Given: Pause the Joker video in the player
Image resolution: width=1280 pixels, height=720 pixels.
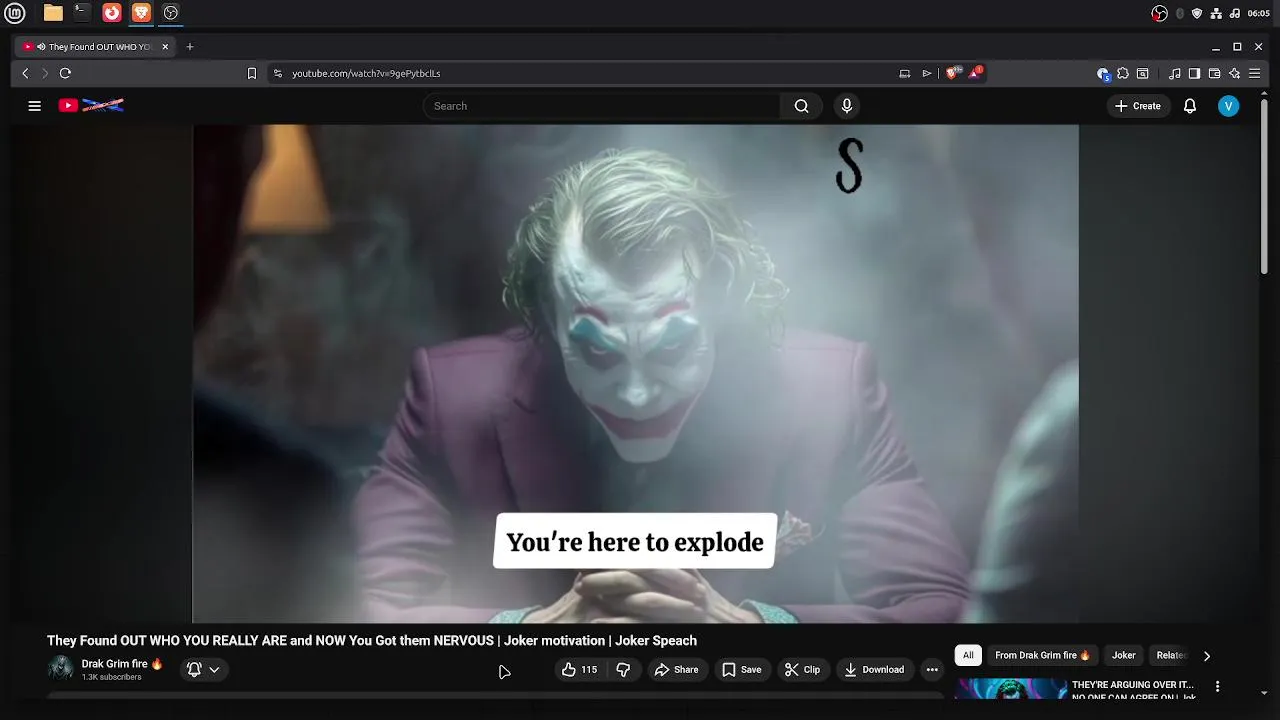Looking at the screenshot, I should click(635, 373).
